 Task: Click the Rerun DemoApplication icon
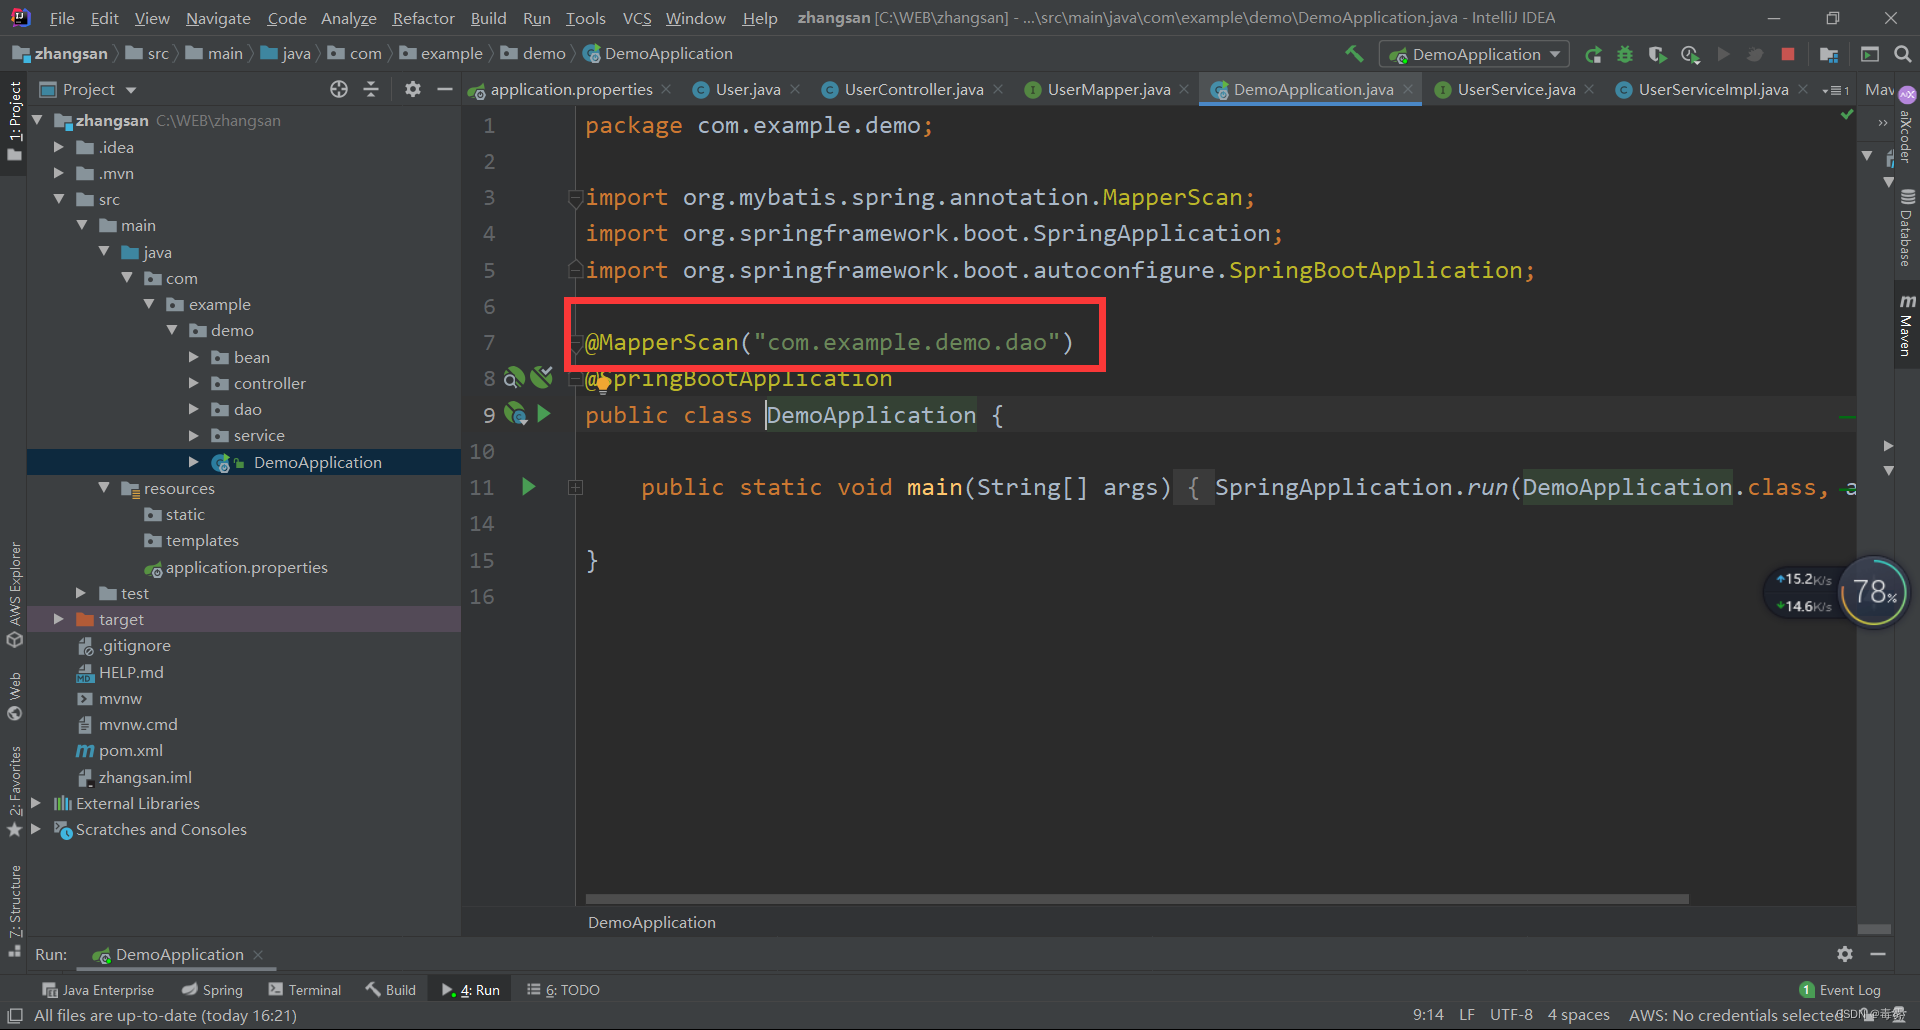[x=1594, y=54]
